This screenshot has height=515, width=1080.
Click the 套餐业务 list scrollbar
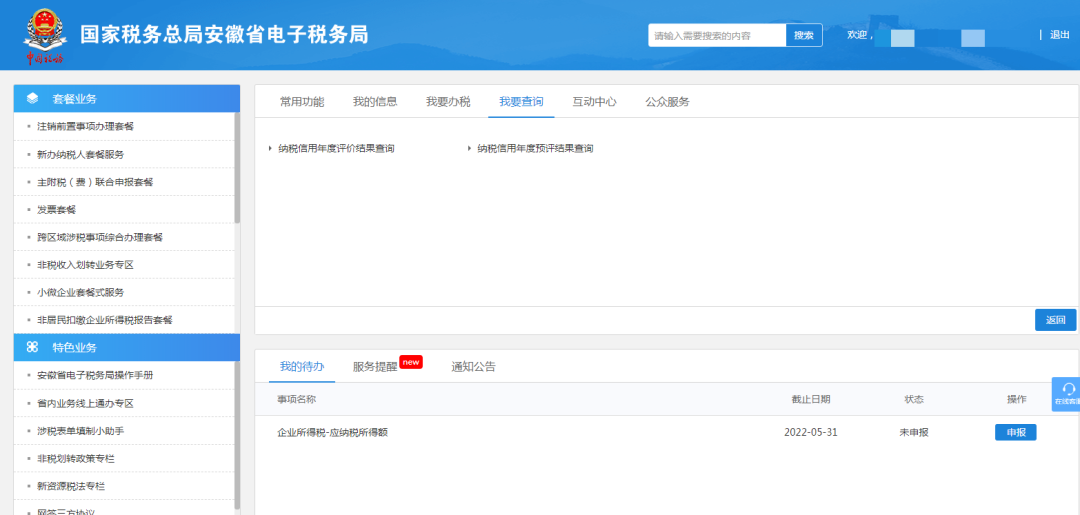point(237,168)
